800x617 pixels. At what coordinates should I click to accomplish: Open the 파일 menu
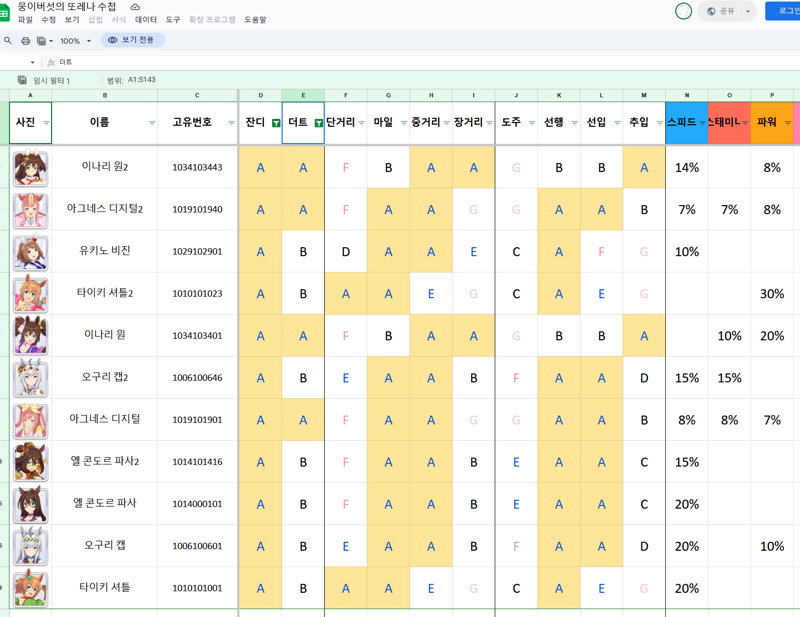pyautogui.click(x=25, y=20)
